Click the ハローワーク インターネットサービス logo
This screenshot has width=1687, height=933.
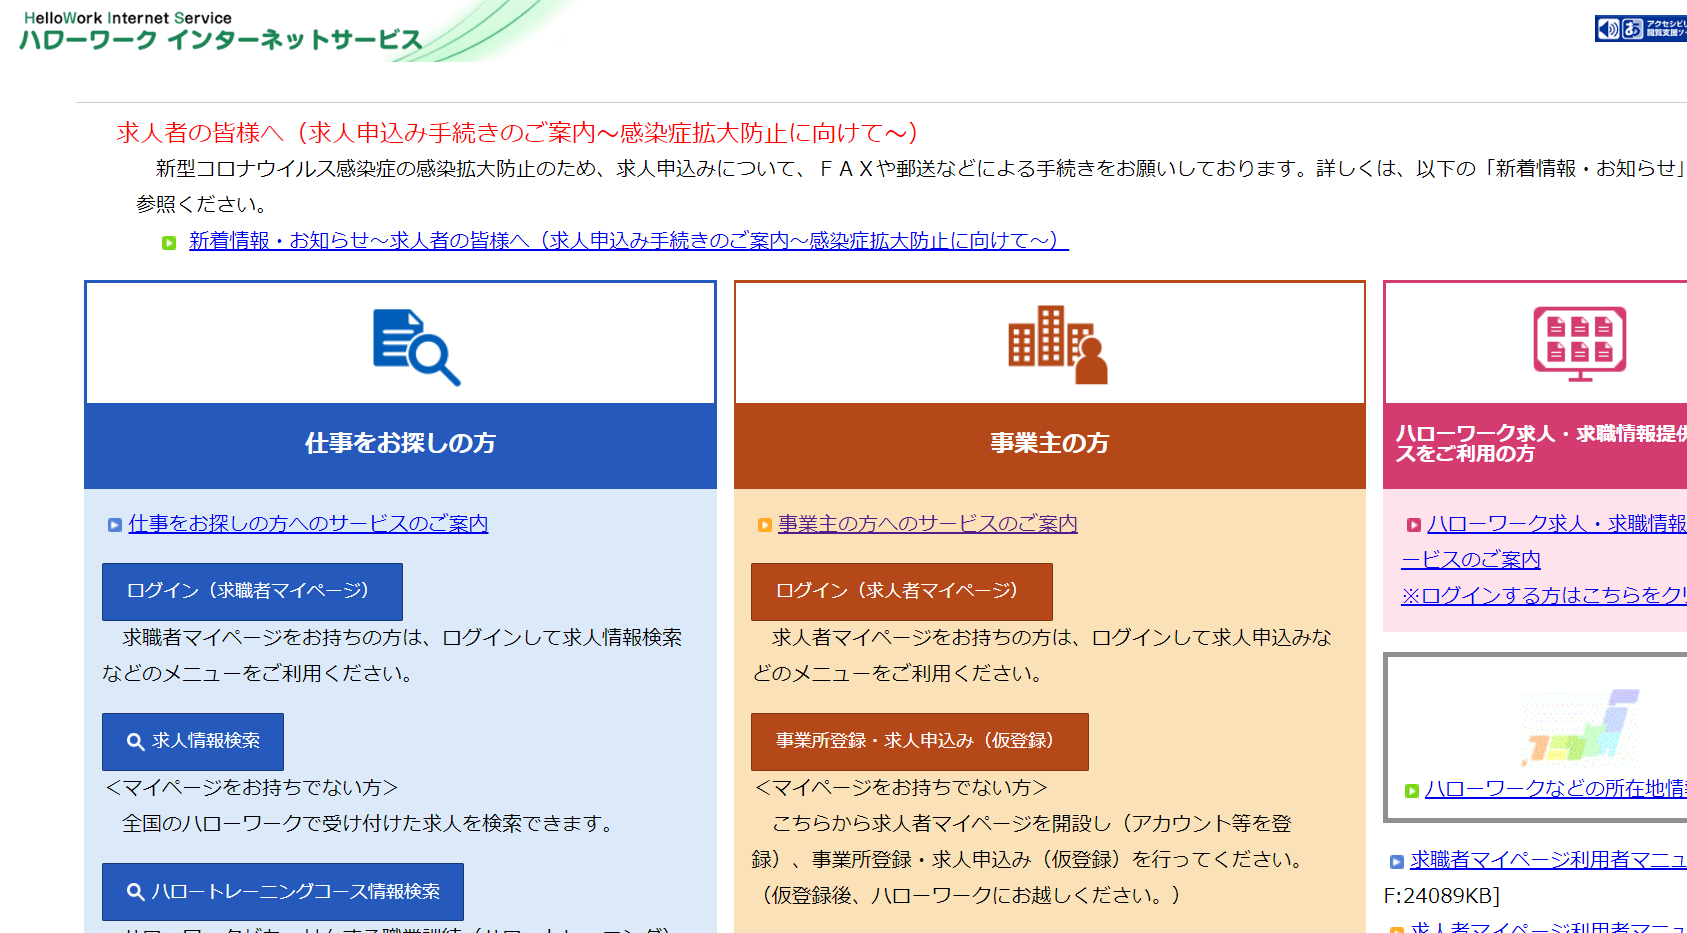click(x=221, y=31)
